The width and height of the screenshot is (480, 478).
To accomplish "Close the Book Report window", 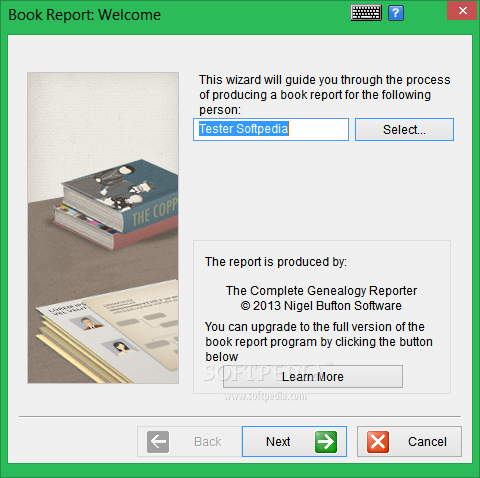I will (x=462, y=10).
